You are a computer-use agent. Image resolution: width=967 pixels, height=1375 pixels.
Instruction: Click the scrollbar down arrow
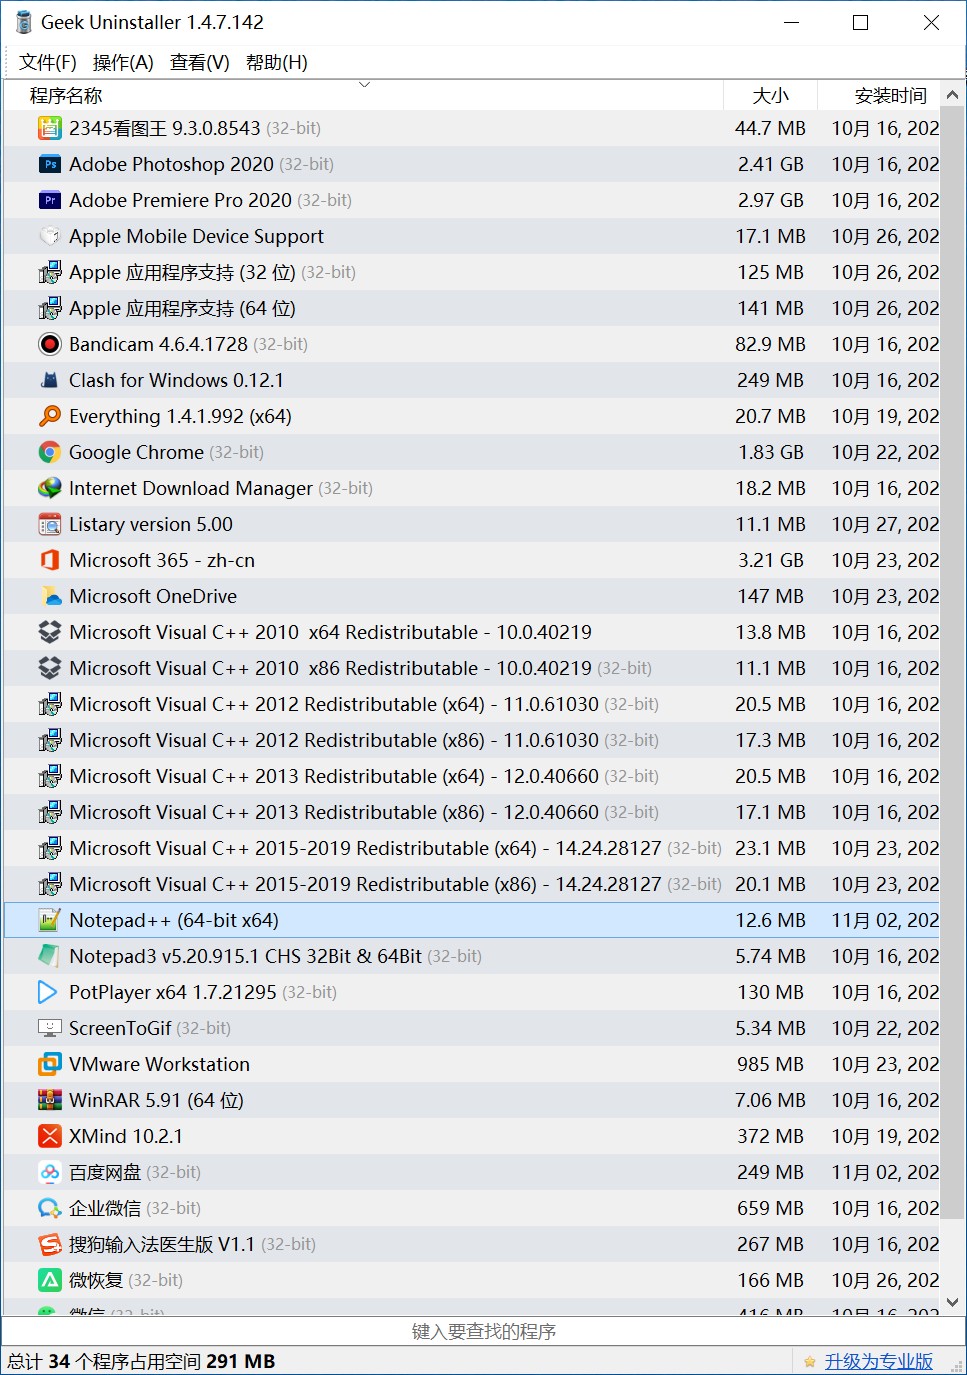point(952,1302)
